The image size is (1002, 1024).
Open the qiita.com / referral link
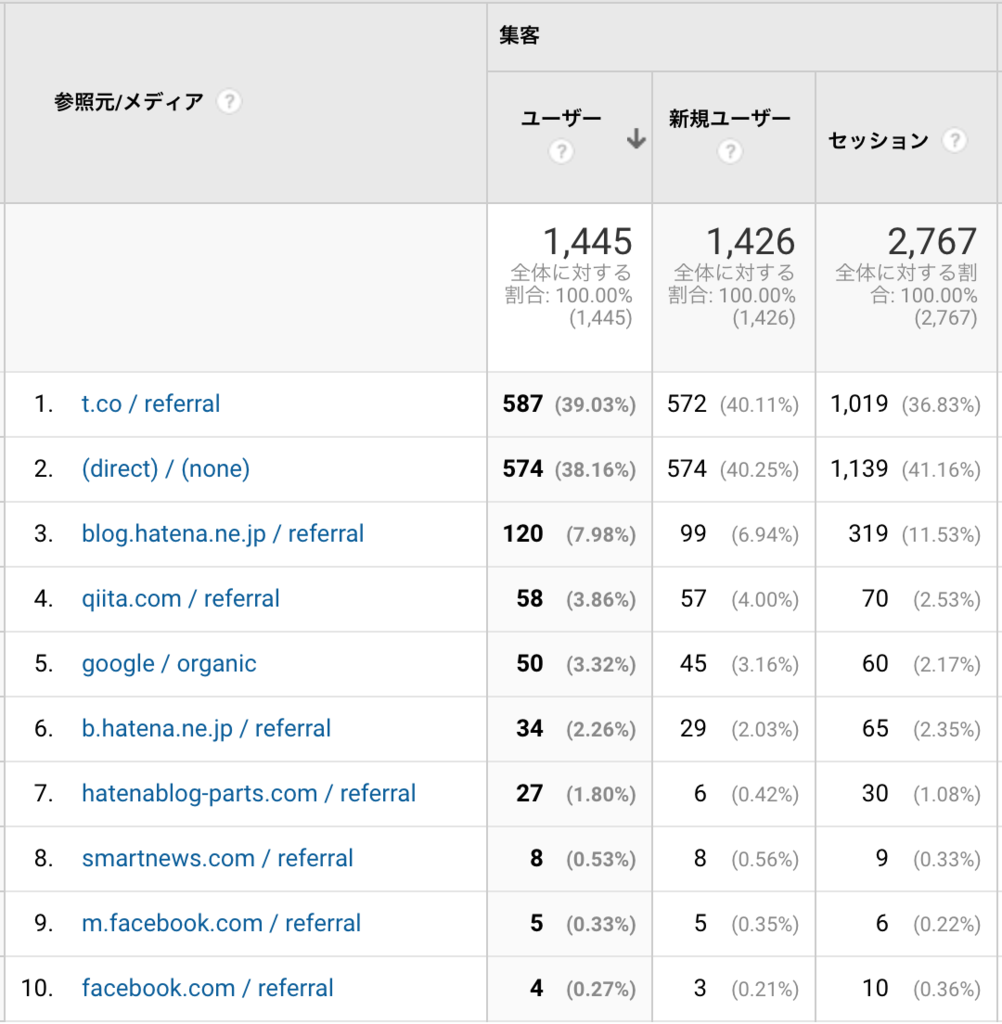click(180, 599)
